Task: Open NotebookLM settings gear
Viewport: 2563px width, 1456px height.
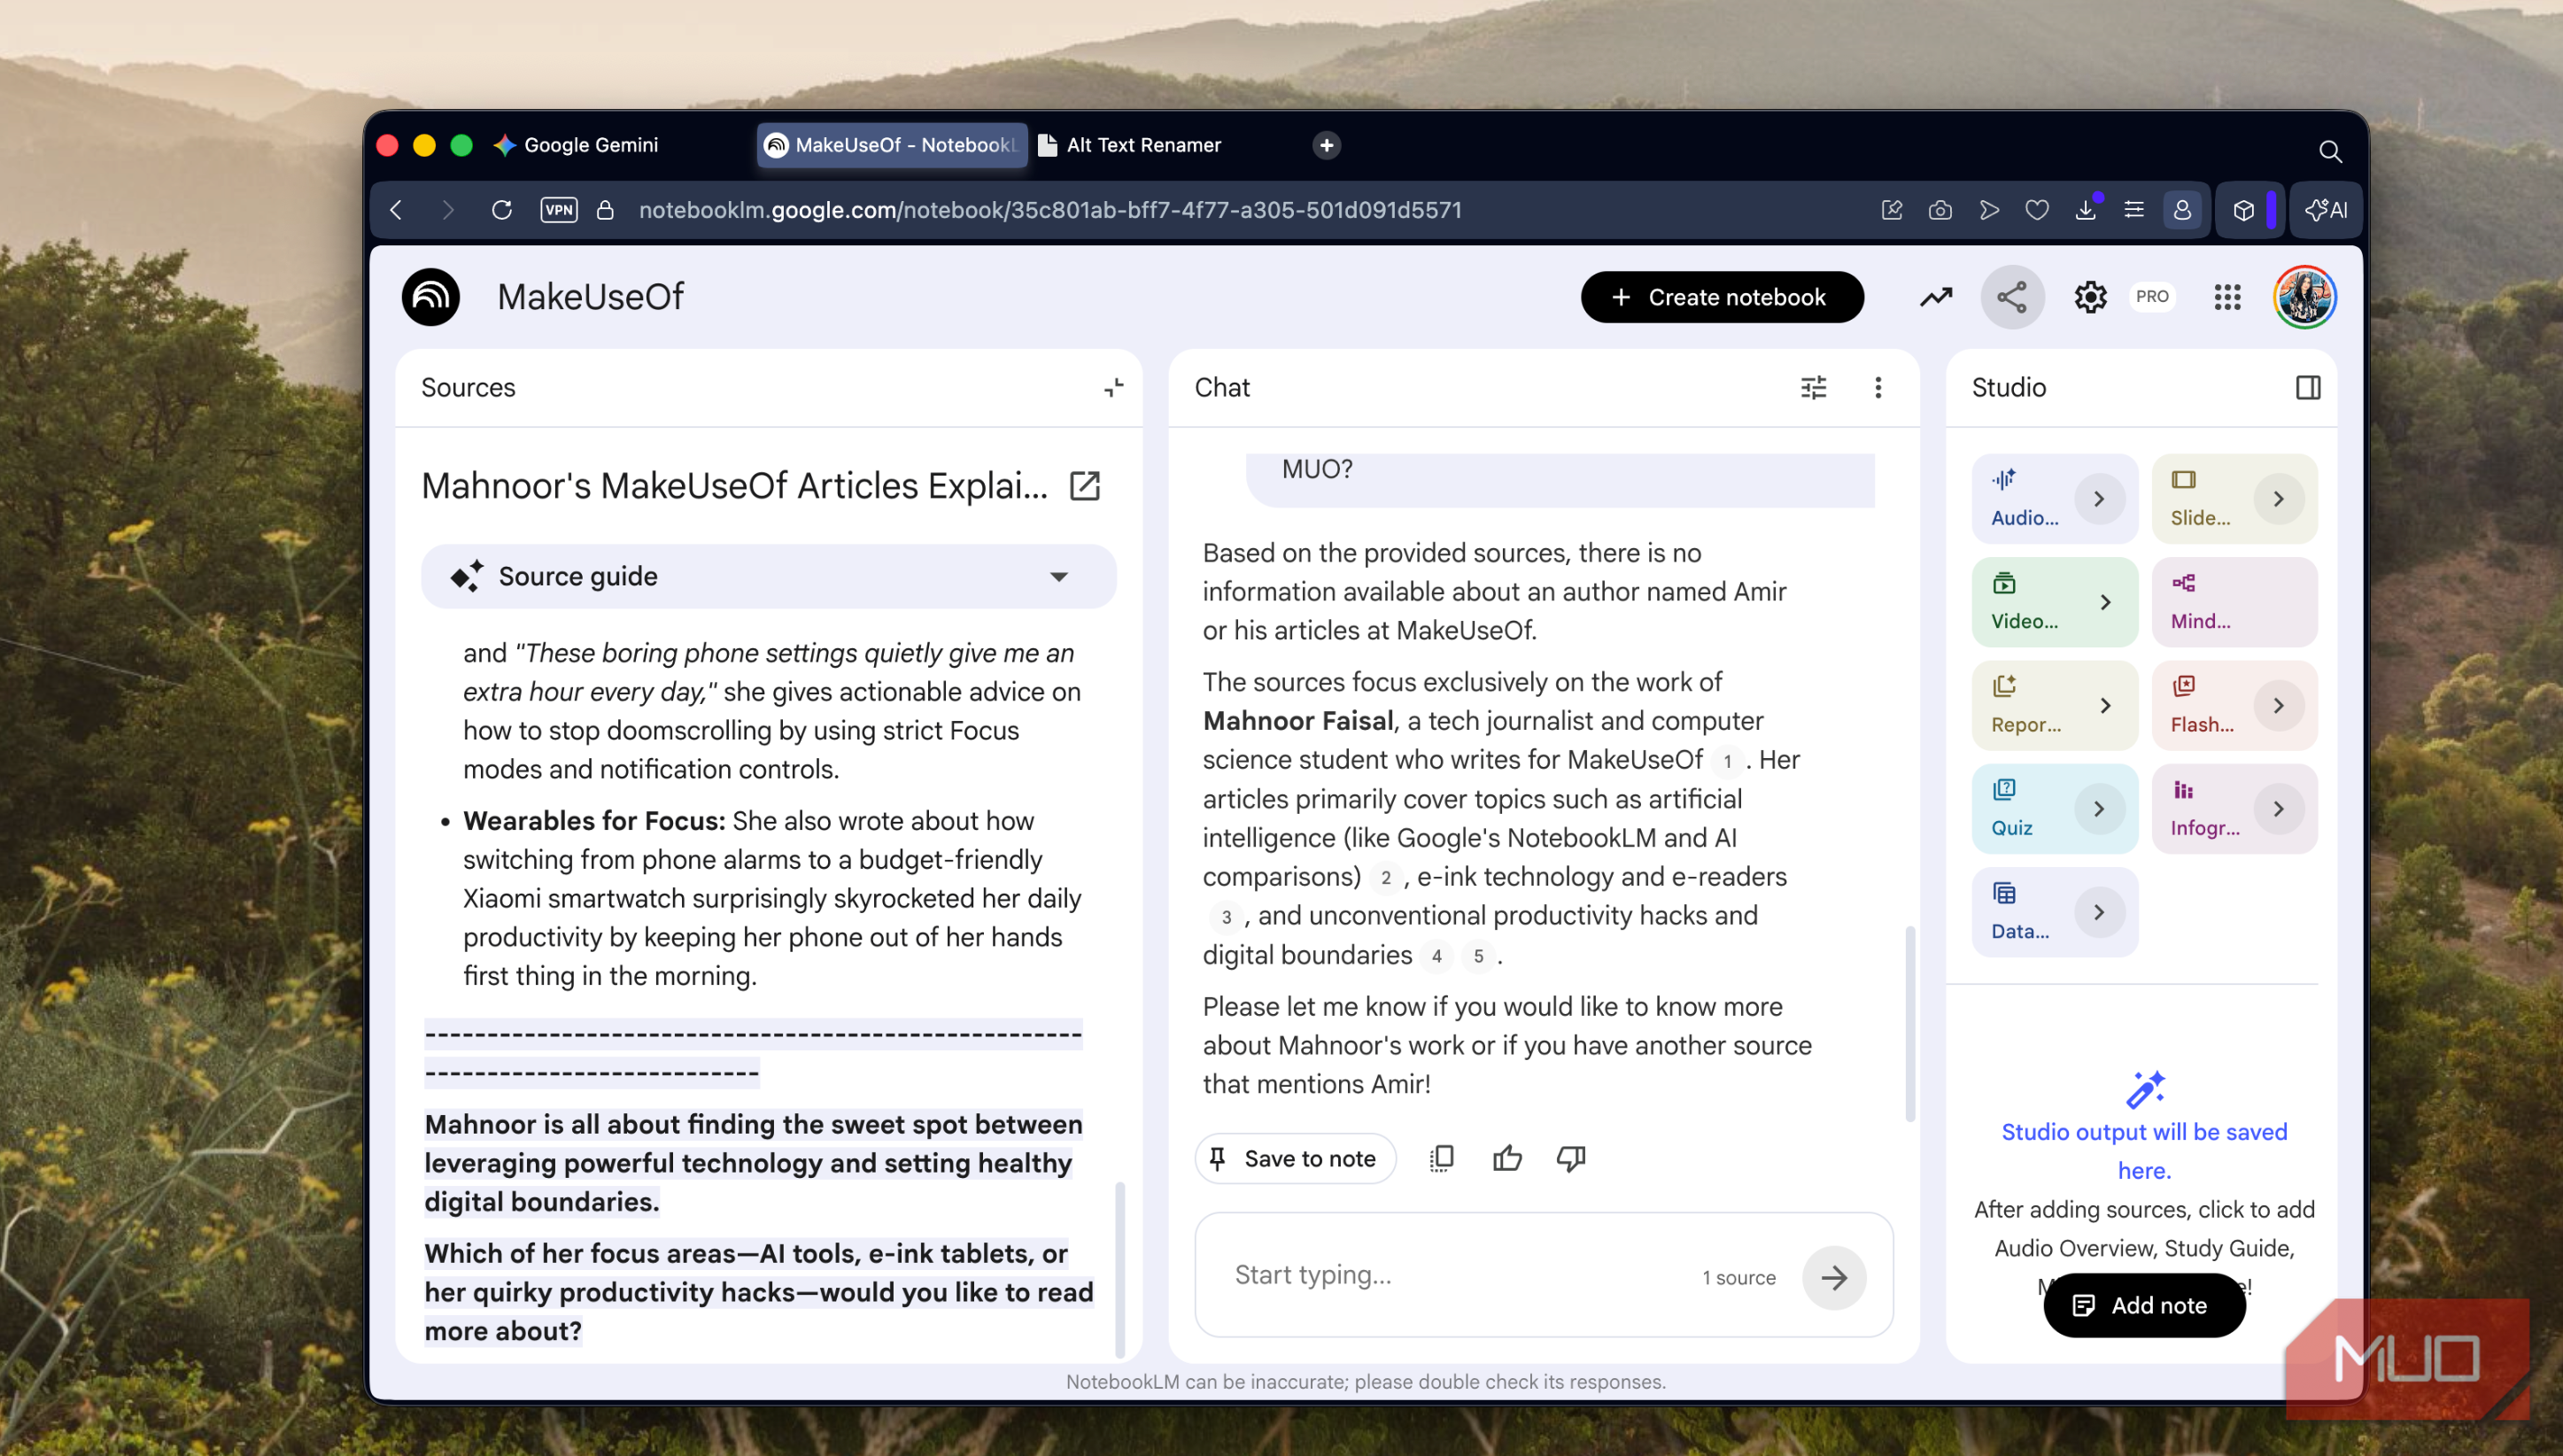Action: coord(2089,297)
